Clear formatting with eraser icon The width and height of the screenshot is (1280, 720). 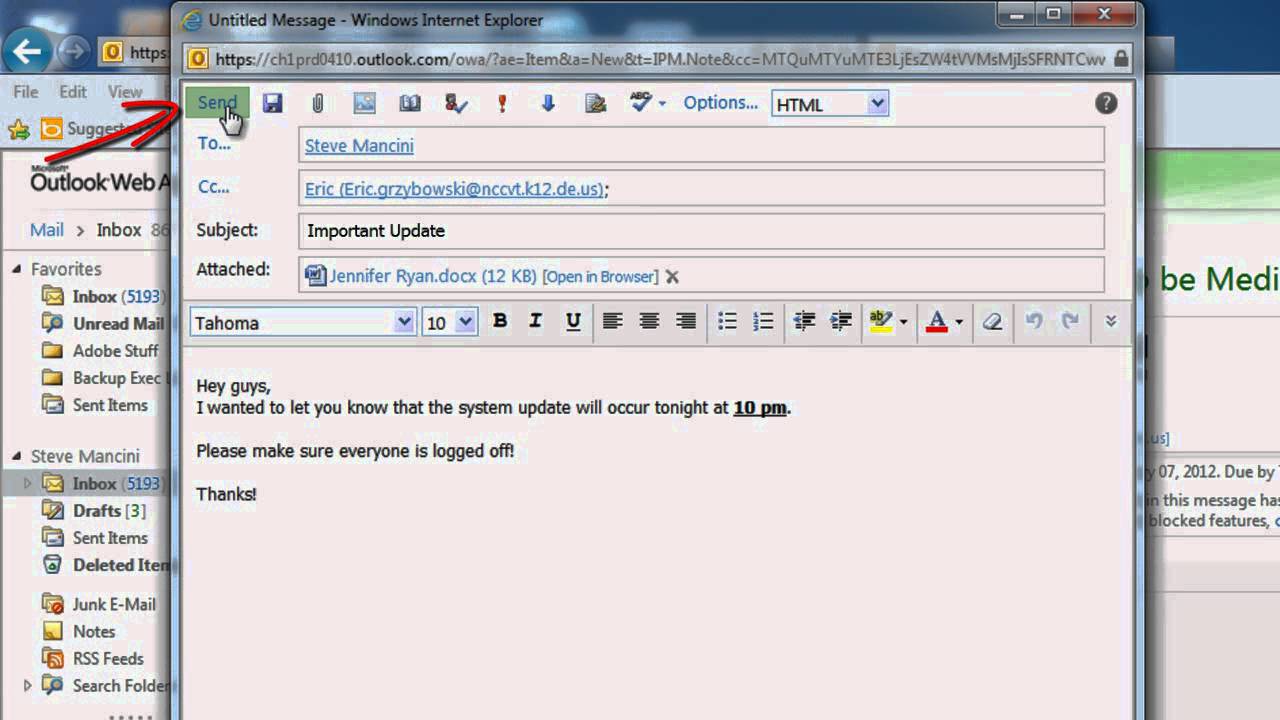click(x=992, y=321)
